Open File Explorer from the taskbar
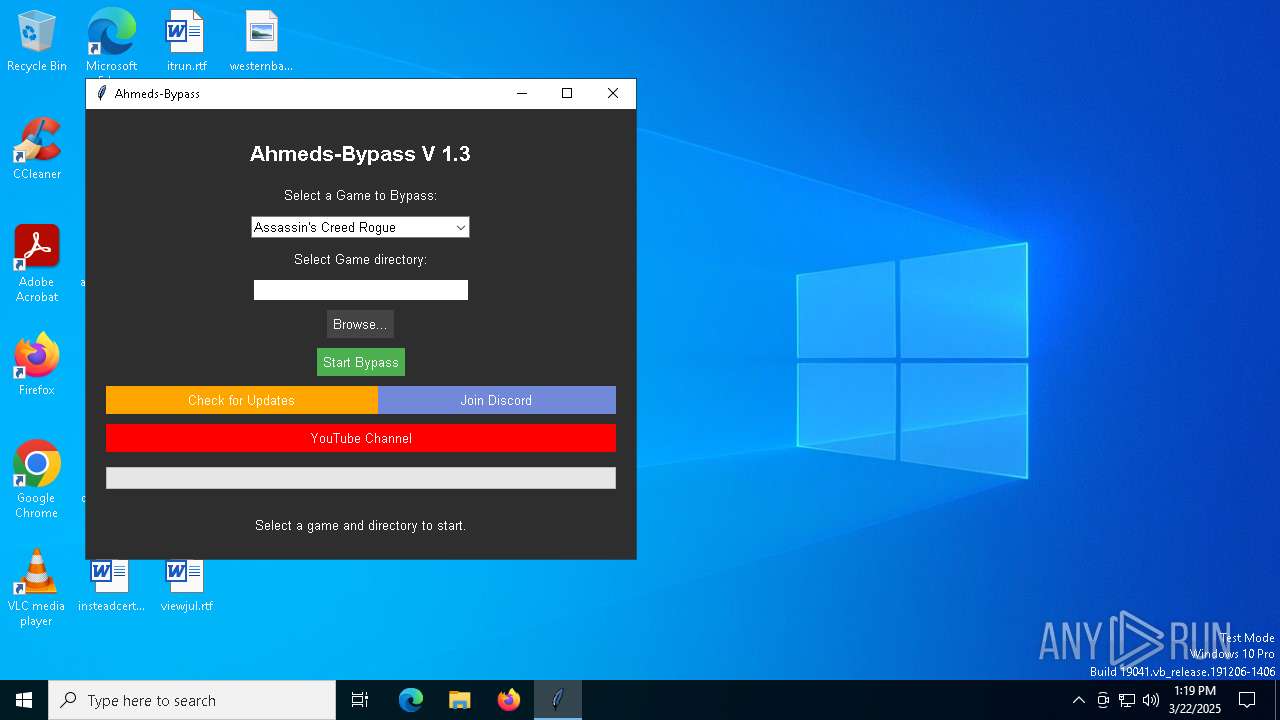 (x=459, y=700)
